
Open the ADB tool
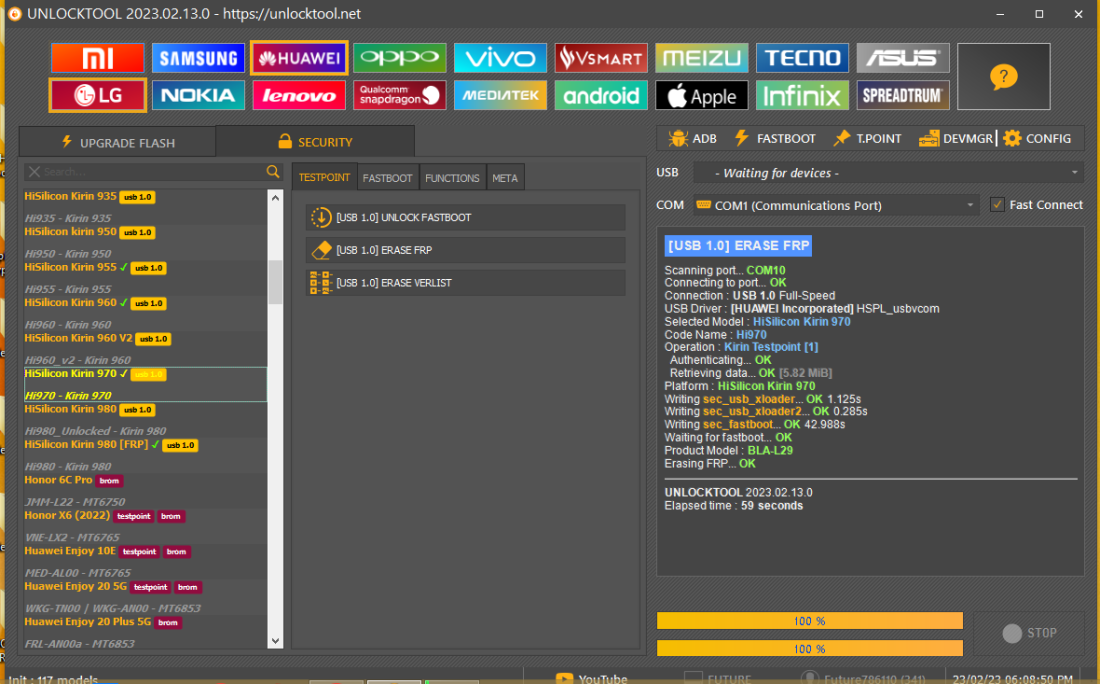click(692, 139)
